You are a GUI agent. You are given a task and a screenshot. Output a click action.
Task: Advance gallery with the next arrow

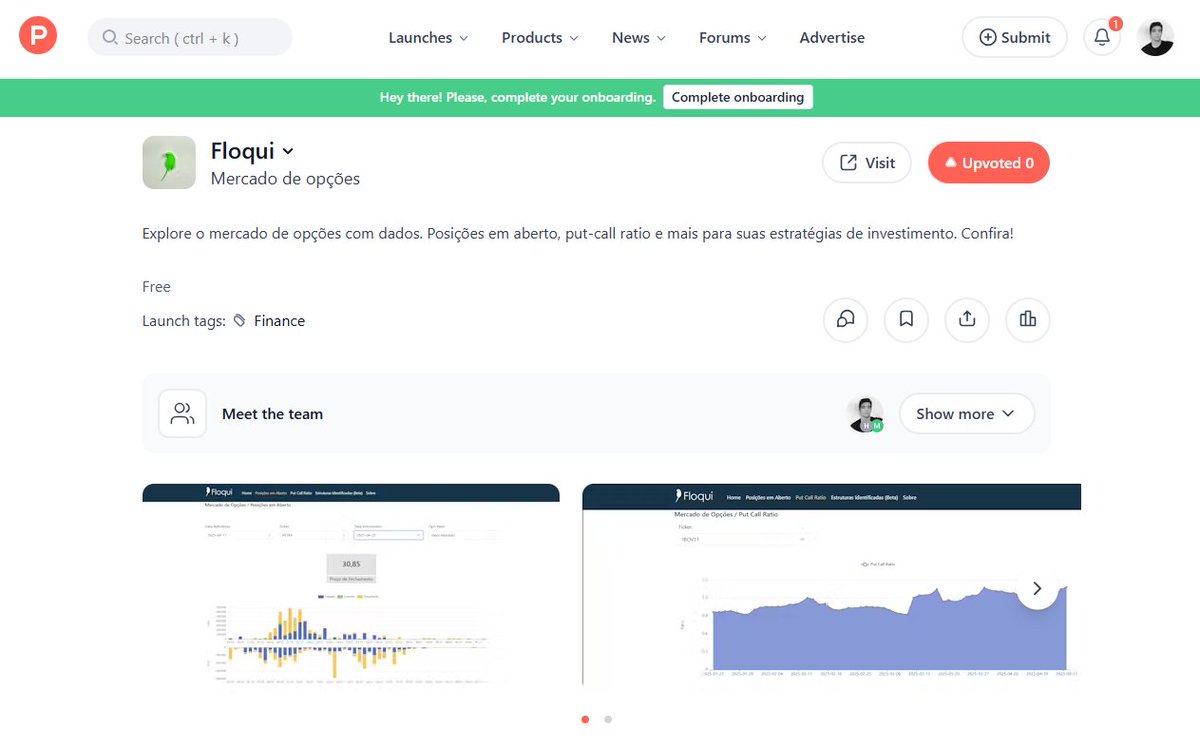1037,588
